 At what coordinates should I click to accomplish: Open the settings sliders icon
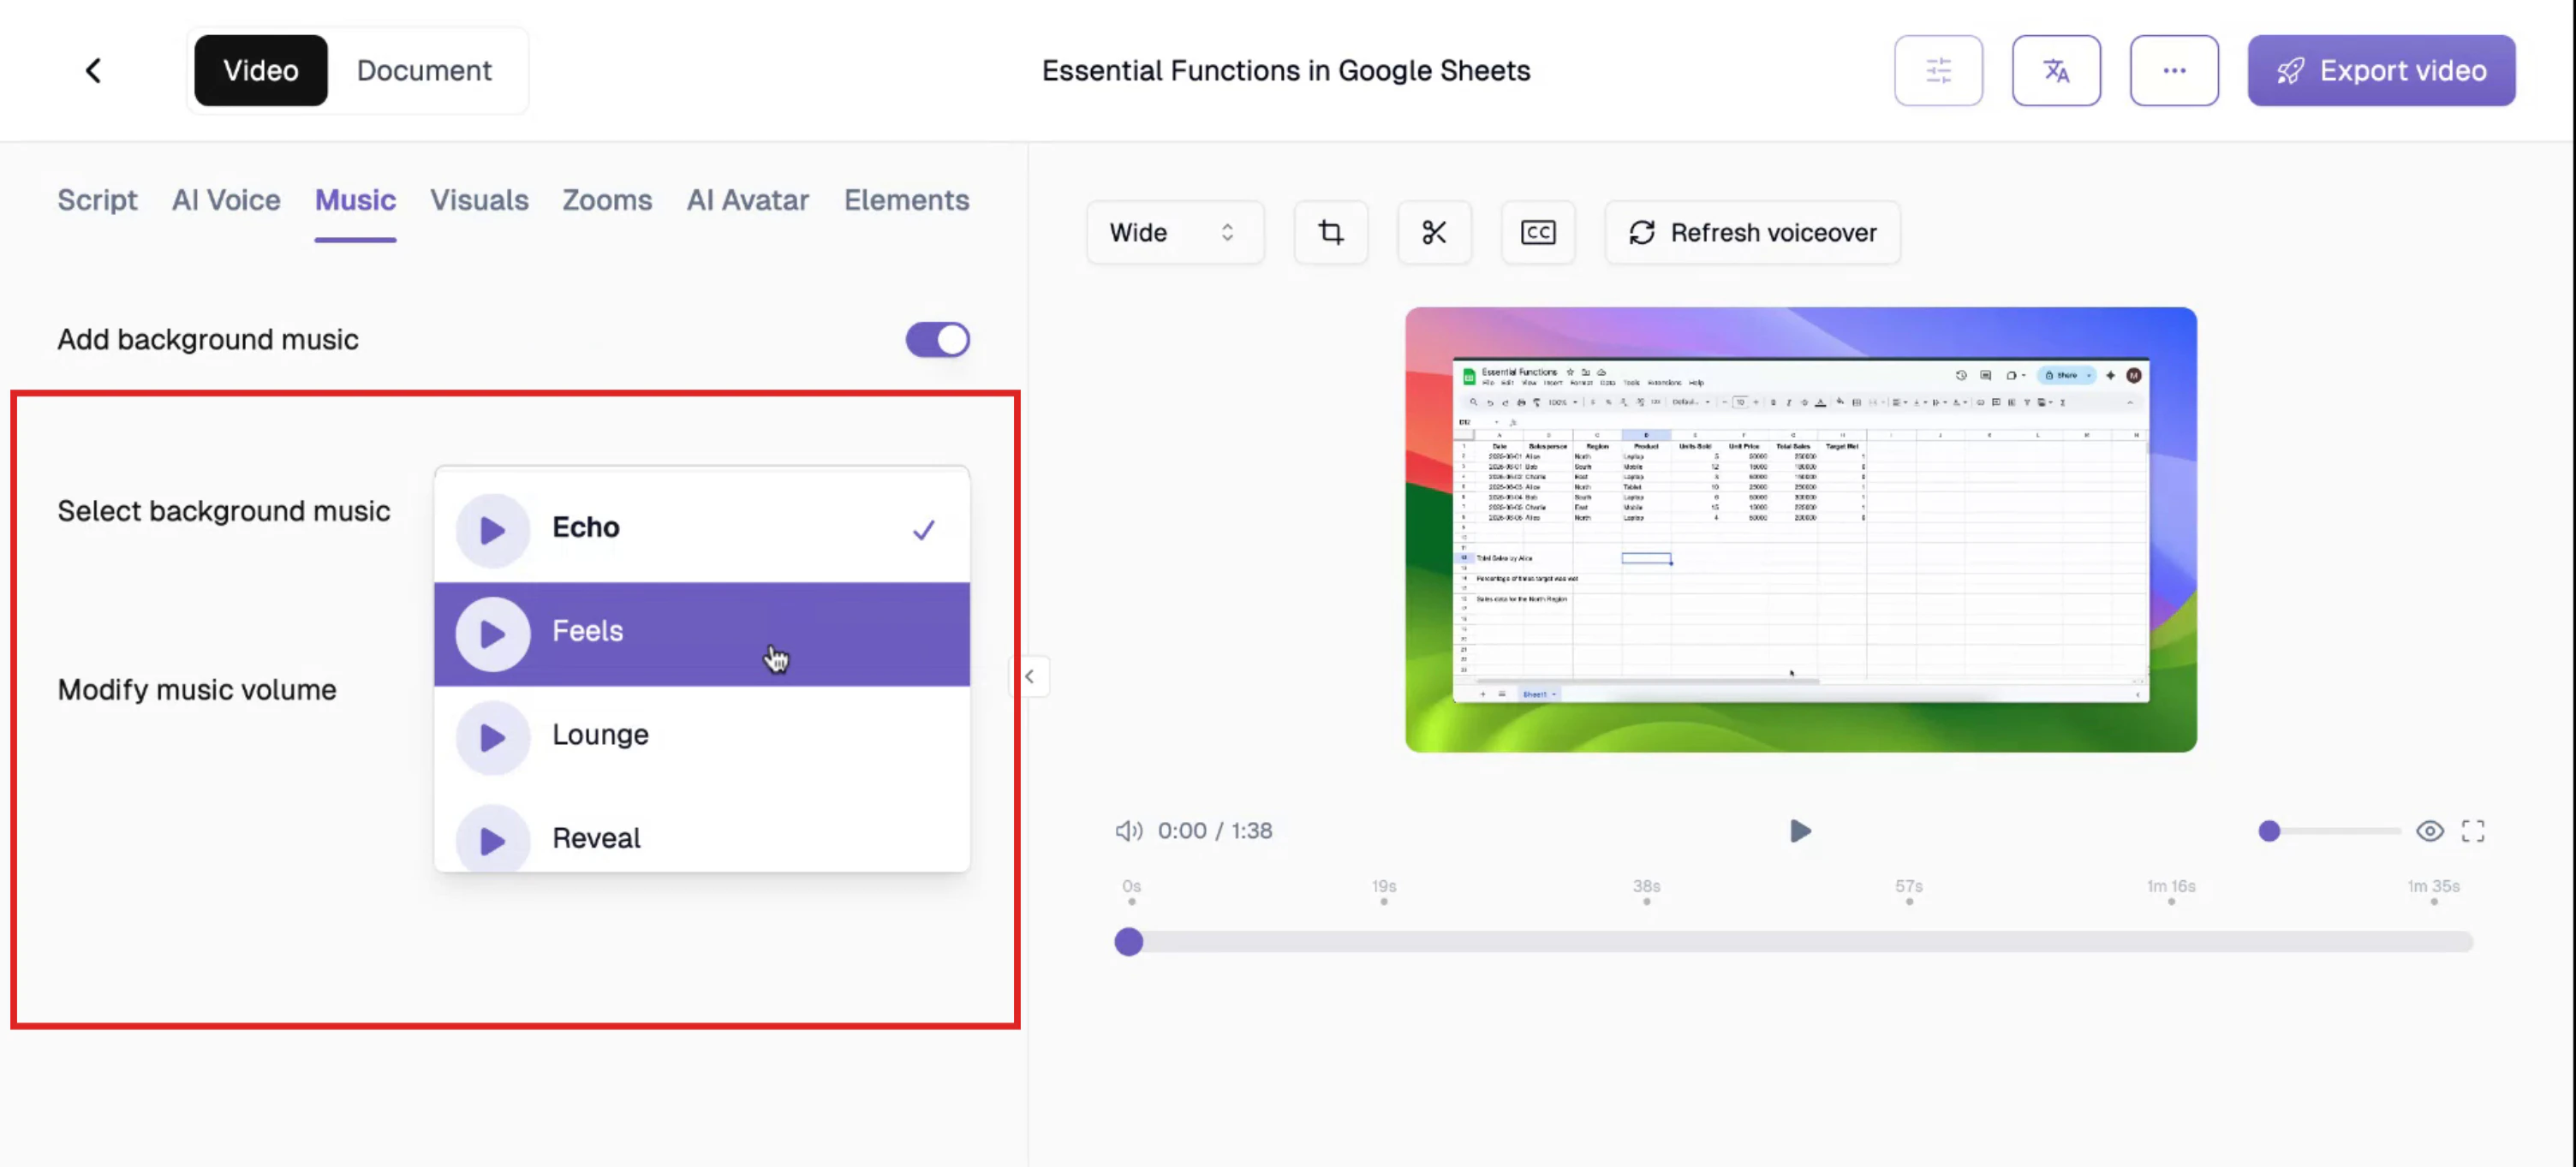pos(1938,70)
